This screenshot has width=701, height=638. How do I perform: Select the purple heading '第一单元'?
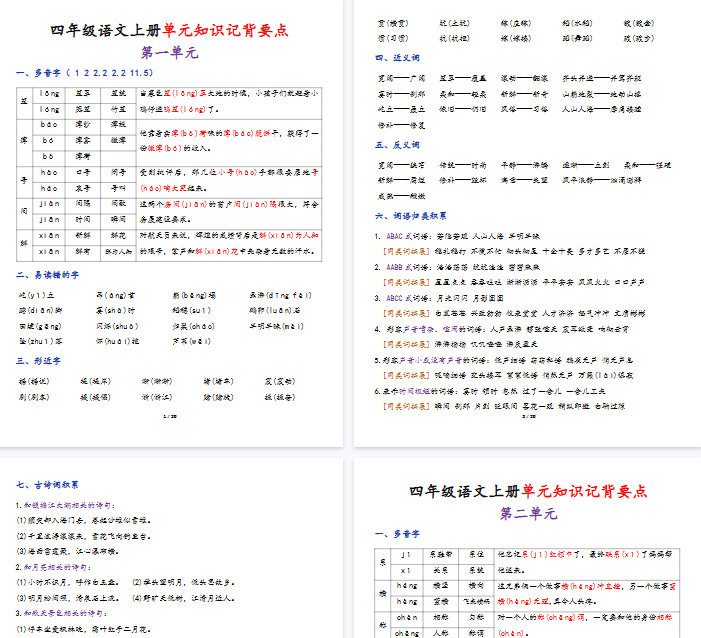(x=170, y=53)
